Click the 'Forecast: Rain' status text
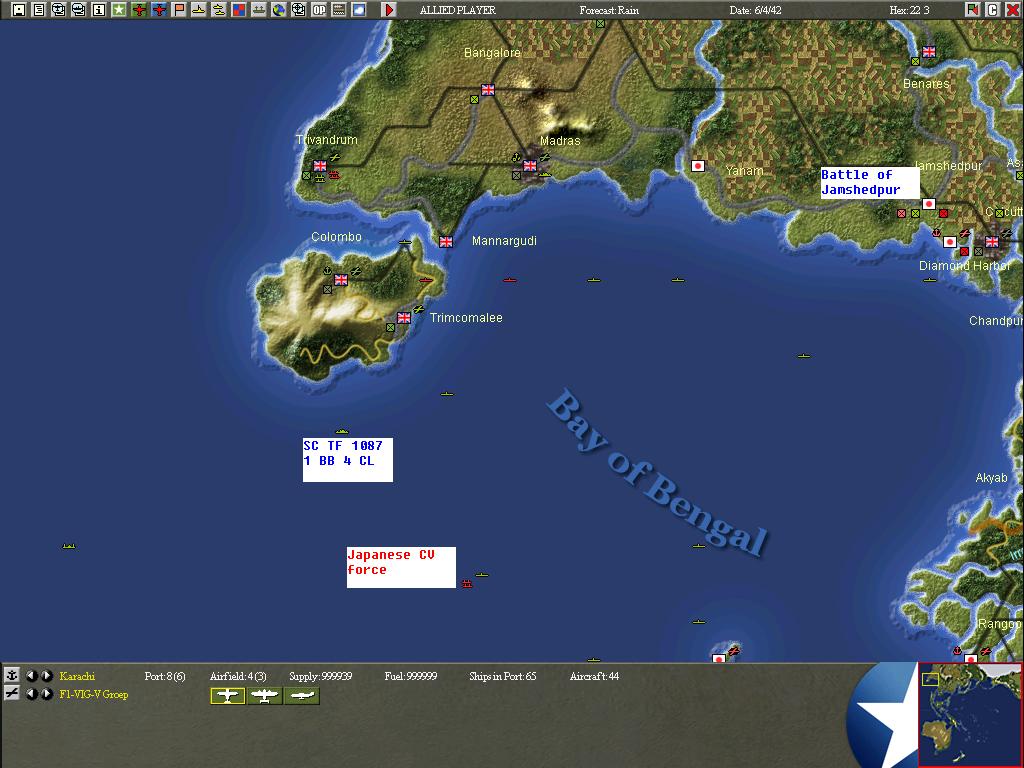This screenshot has height=768, width=1024. click(609, 10)
